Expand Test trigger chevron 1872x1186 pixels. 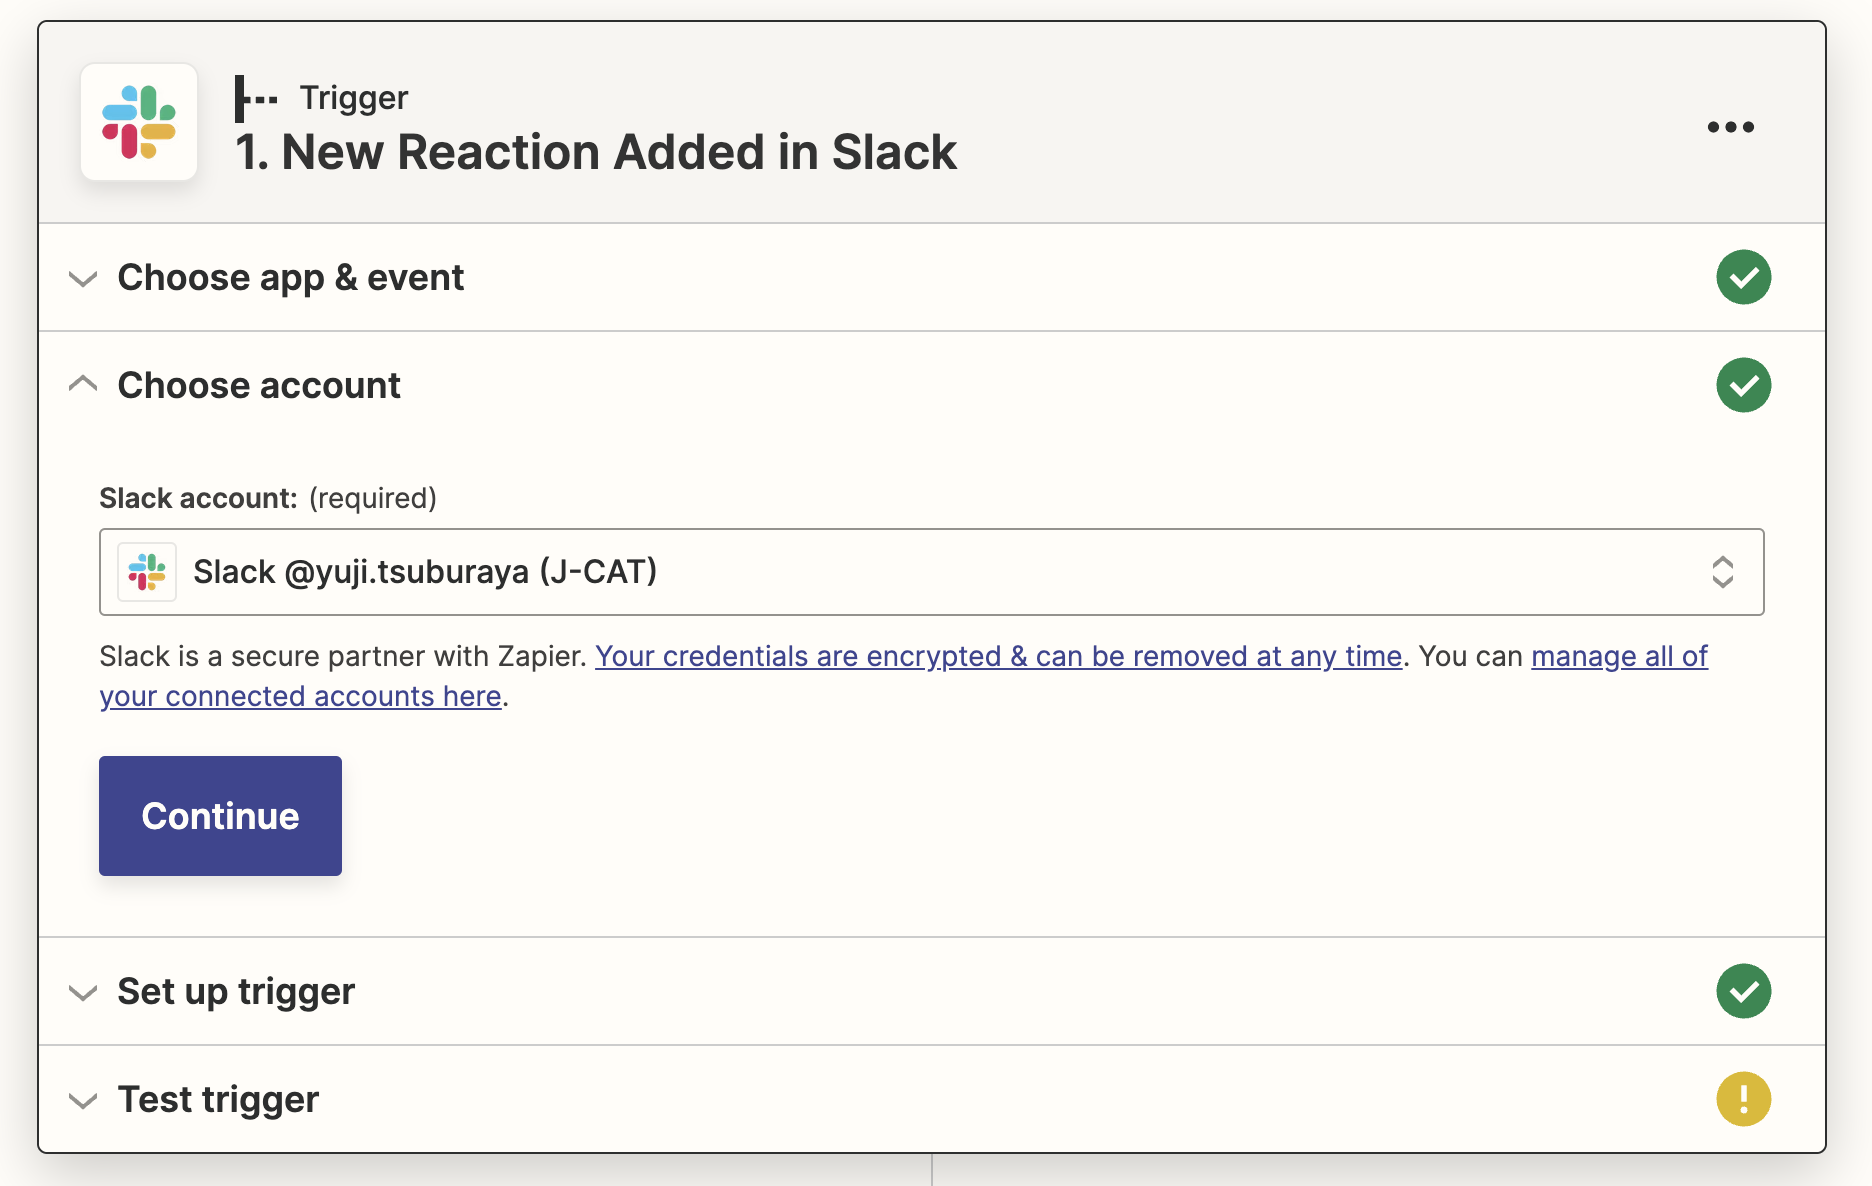[83, 1100]
